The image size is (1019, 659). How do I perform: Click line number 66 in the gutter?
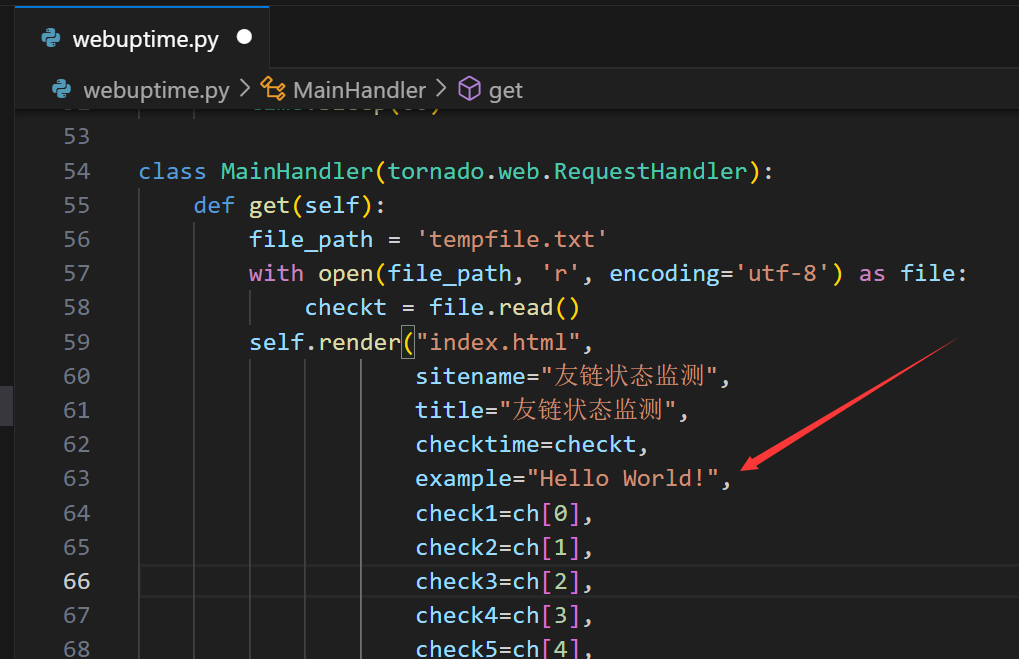[77, 581]
